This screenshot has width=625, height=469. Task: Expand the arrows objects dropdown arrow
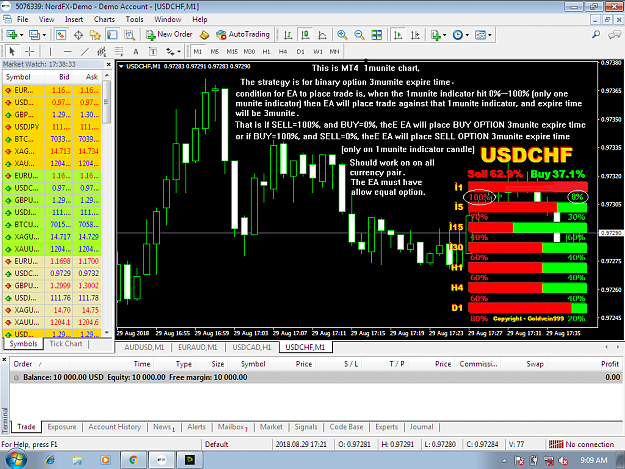[x=179, y=51]
